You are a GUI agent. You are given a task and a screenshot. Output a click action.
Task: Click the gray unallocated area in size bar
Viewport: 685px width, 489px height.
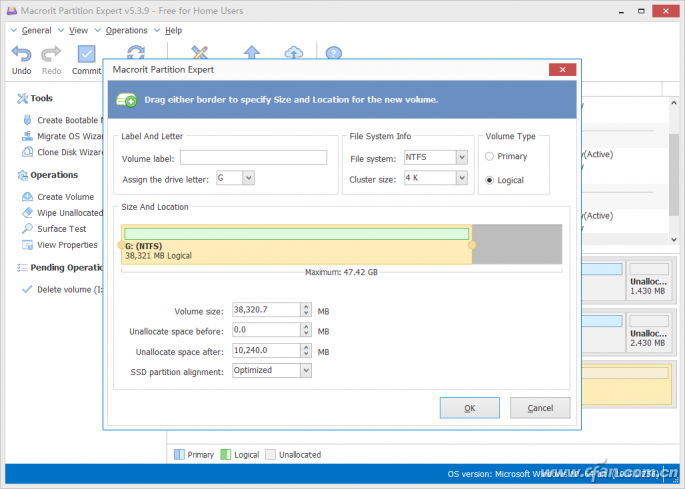517,244
